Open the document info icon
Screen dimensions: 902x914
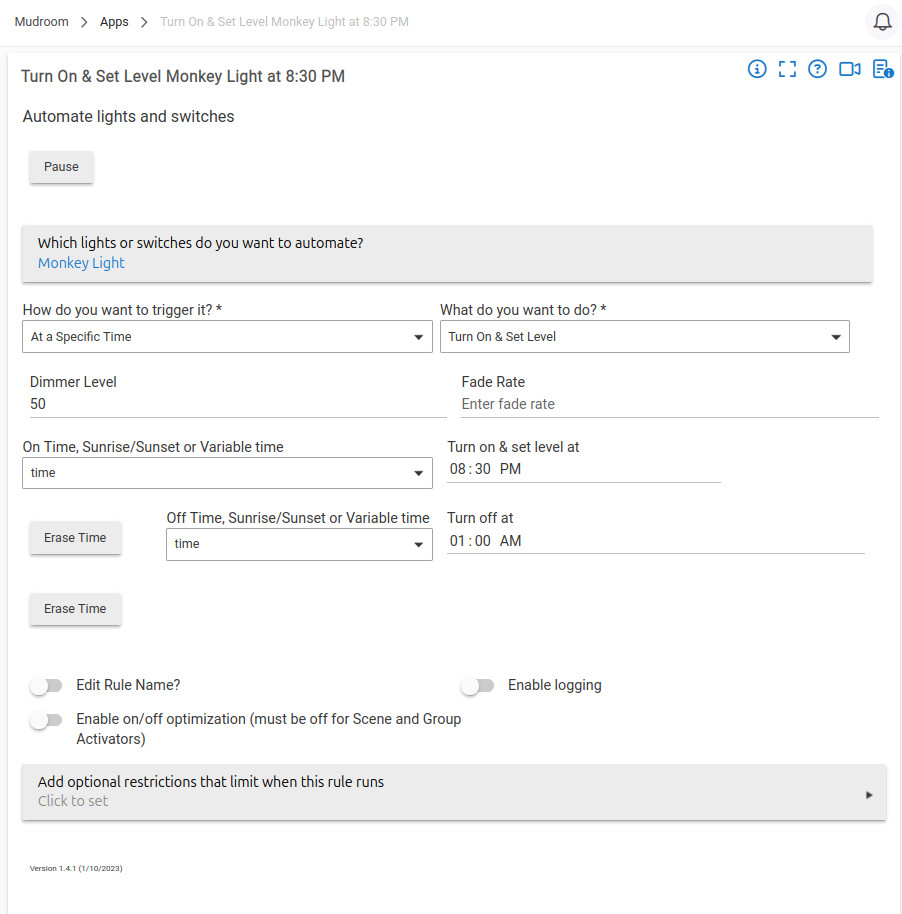coord(883,69)
